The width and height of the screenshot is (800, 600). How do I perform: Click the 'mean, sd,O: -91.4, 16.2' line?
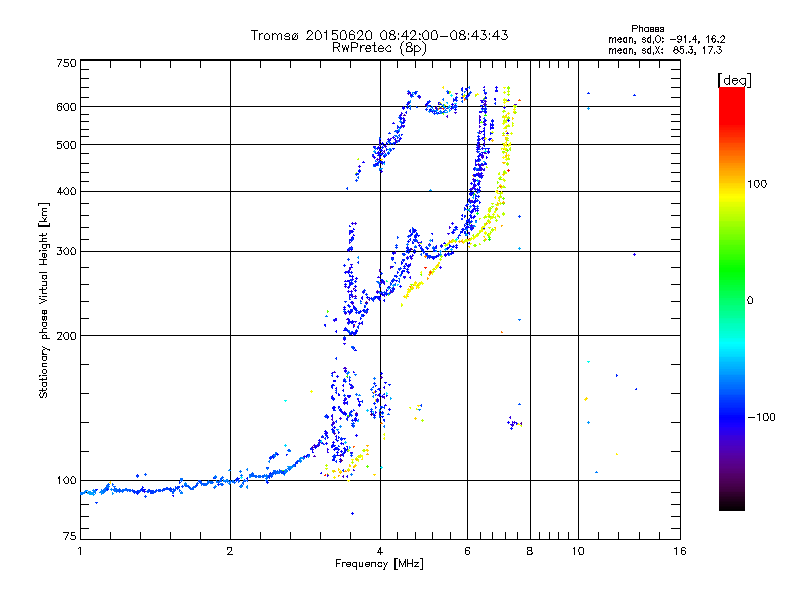(666, 39)
